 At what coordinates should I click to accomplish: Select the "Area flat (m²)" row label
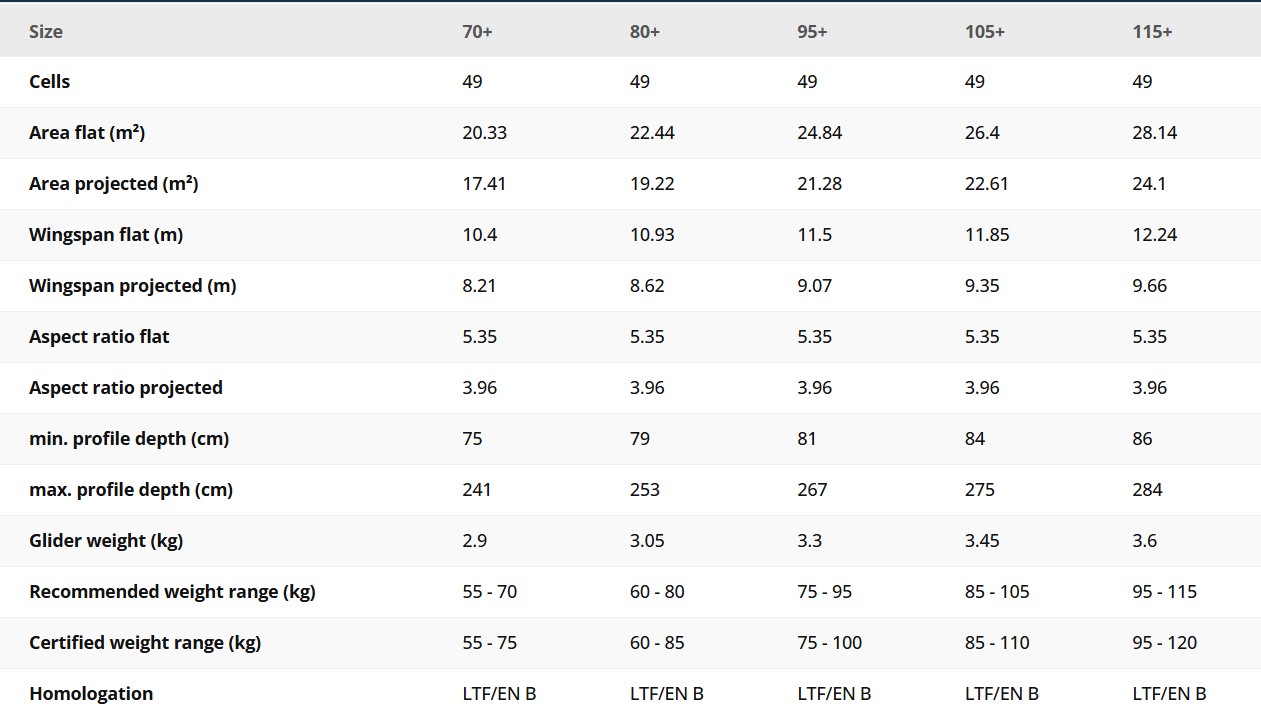[x=87, y=133]
